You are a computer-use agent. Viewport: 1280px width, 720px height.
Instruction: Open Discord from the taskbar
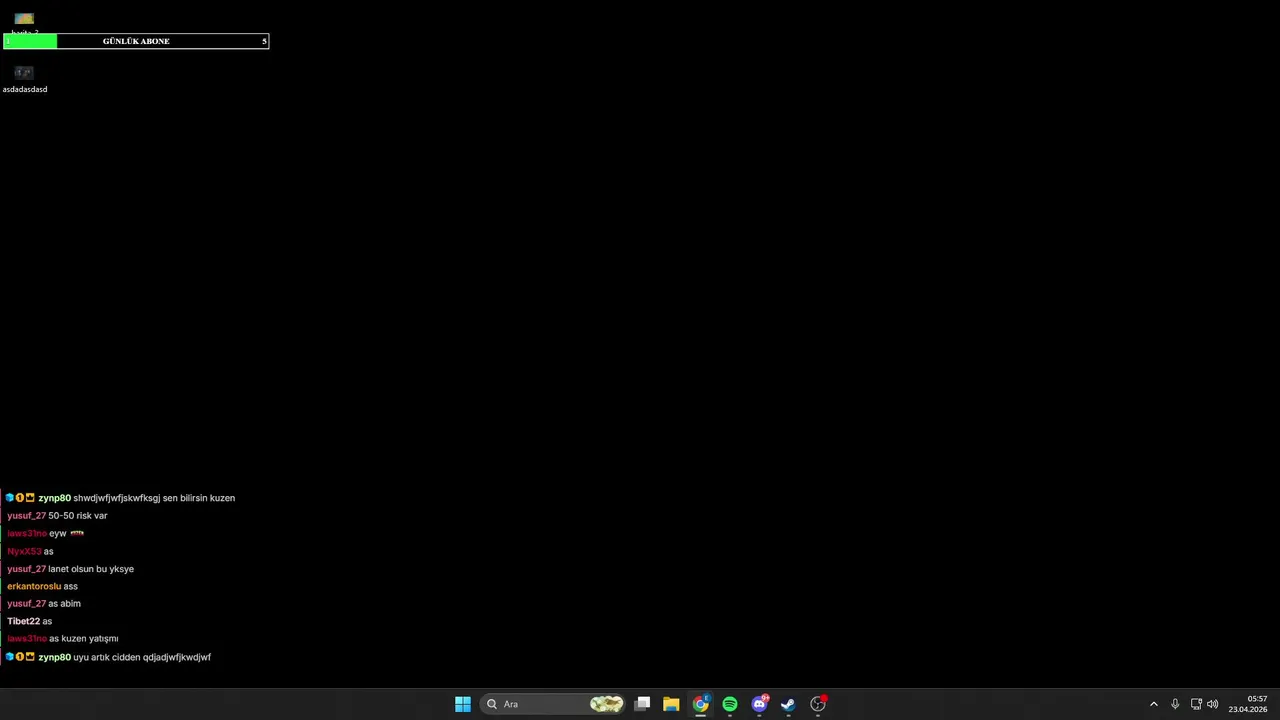click(x=759, y=704)
